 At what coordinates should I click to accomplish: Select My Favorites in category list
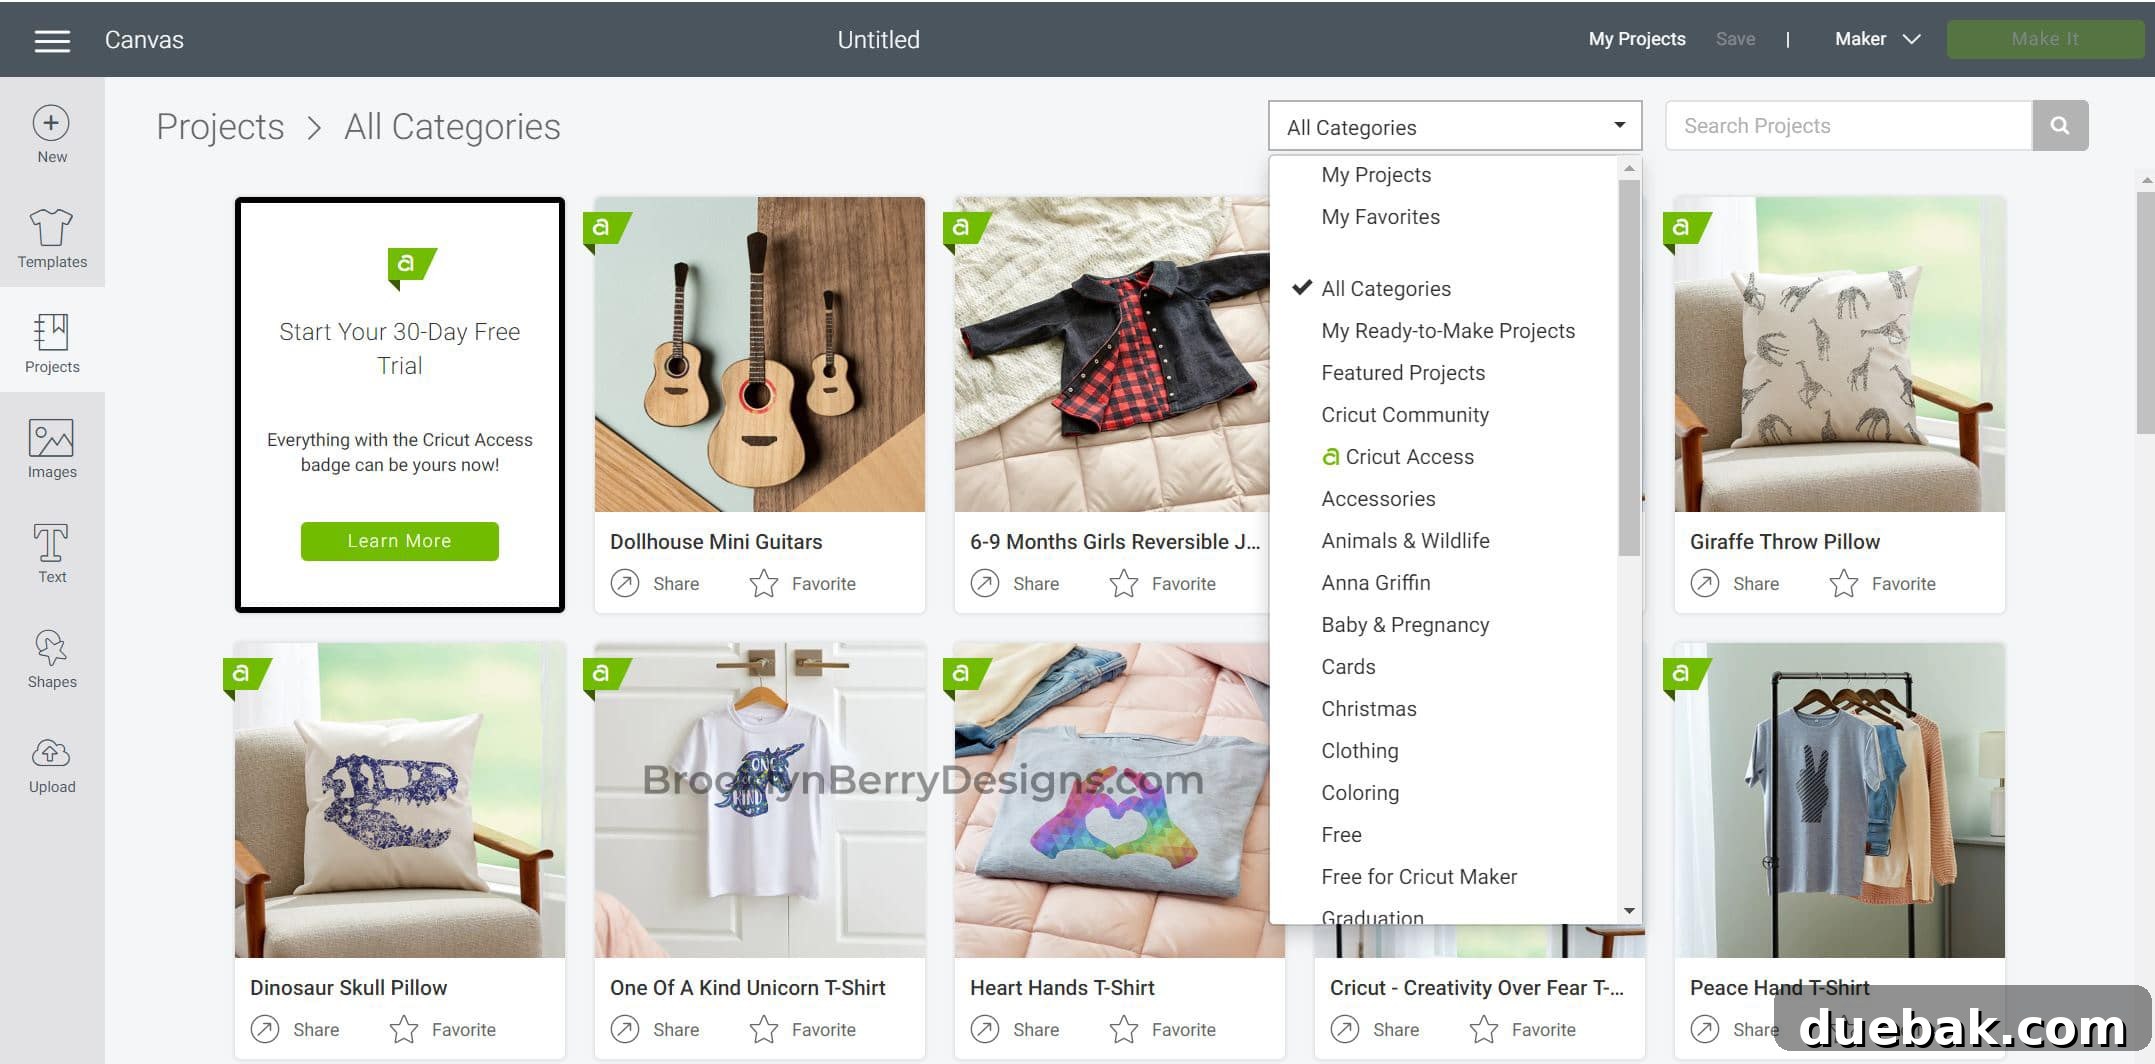[1380, 217]
